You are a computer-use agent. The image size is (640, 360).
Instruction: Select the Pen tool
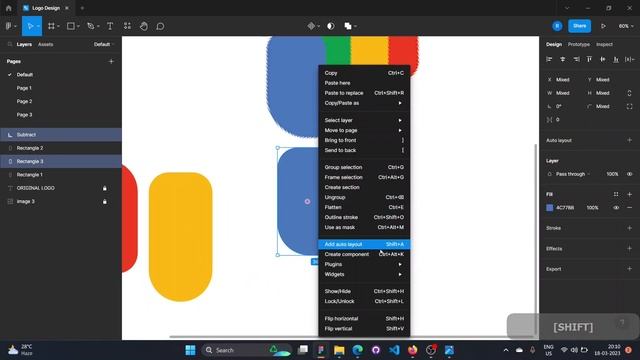pos(90,26)
